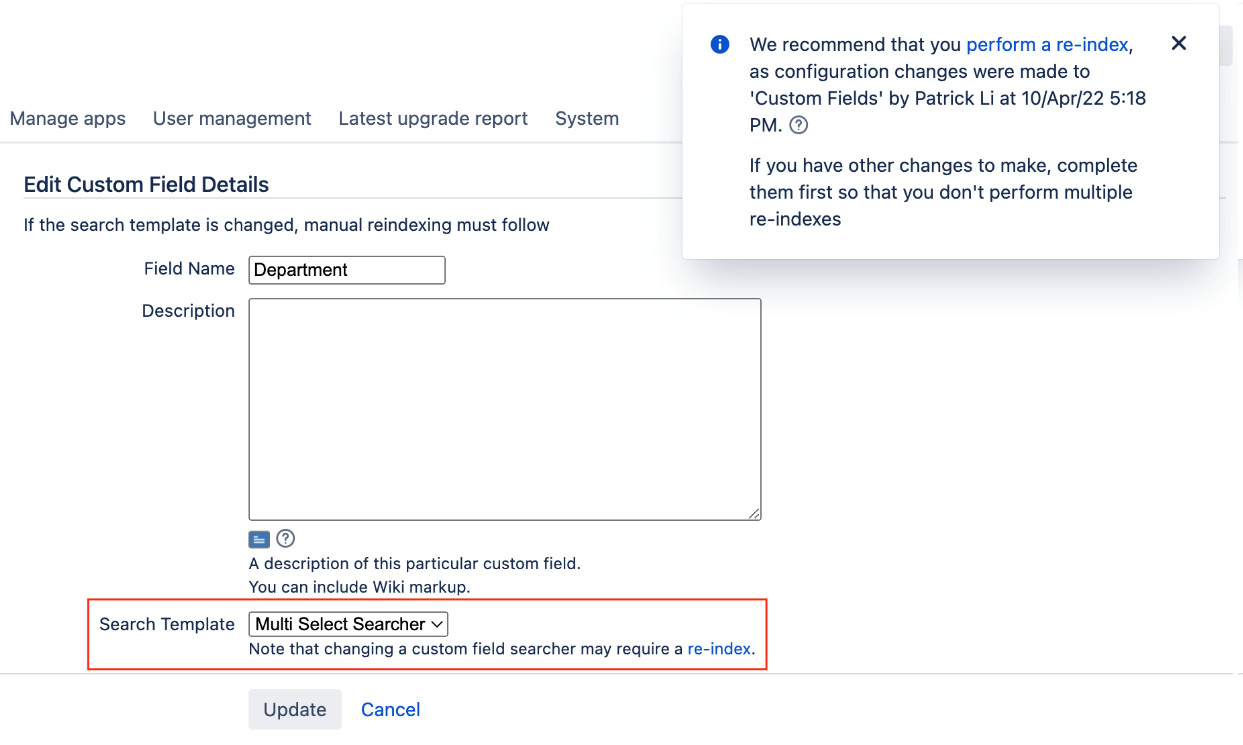Open User management section

232,118
